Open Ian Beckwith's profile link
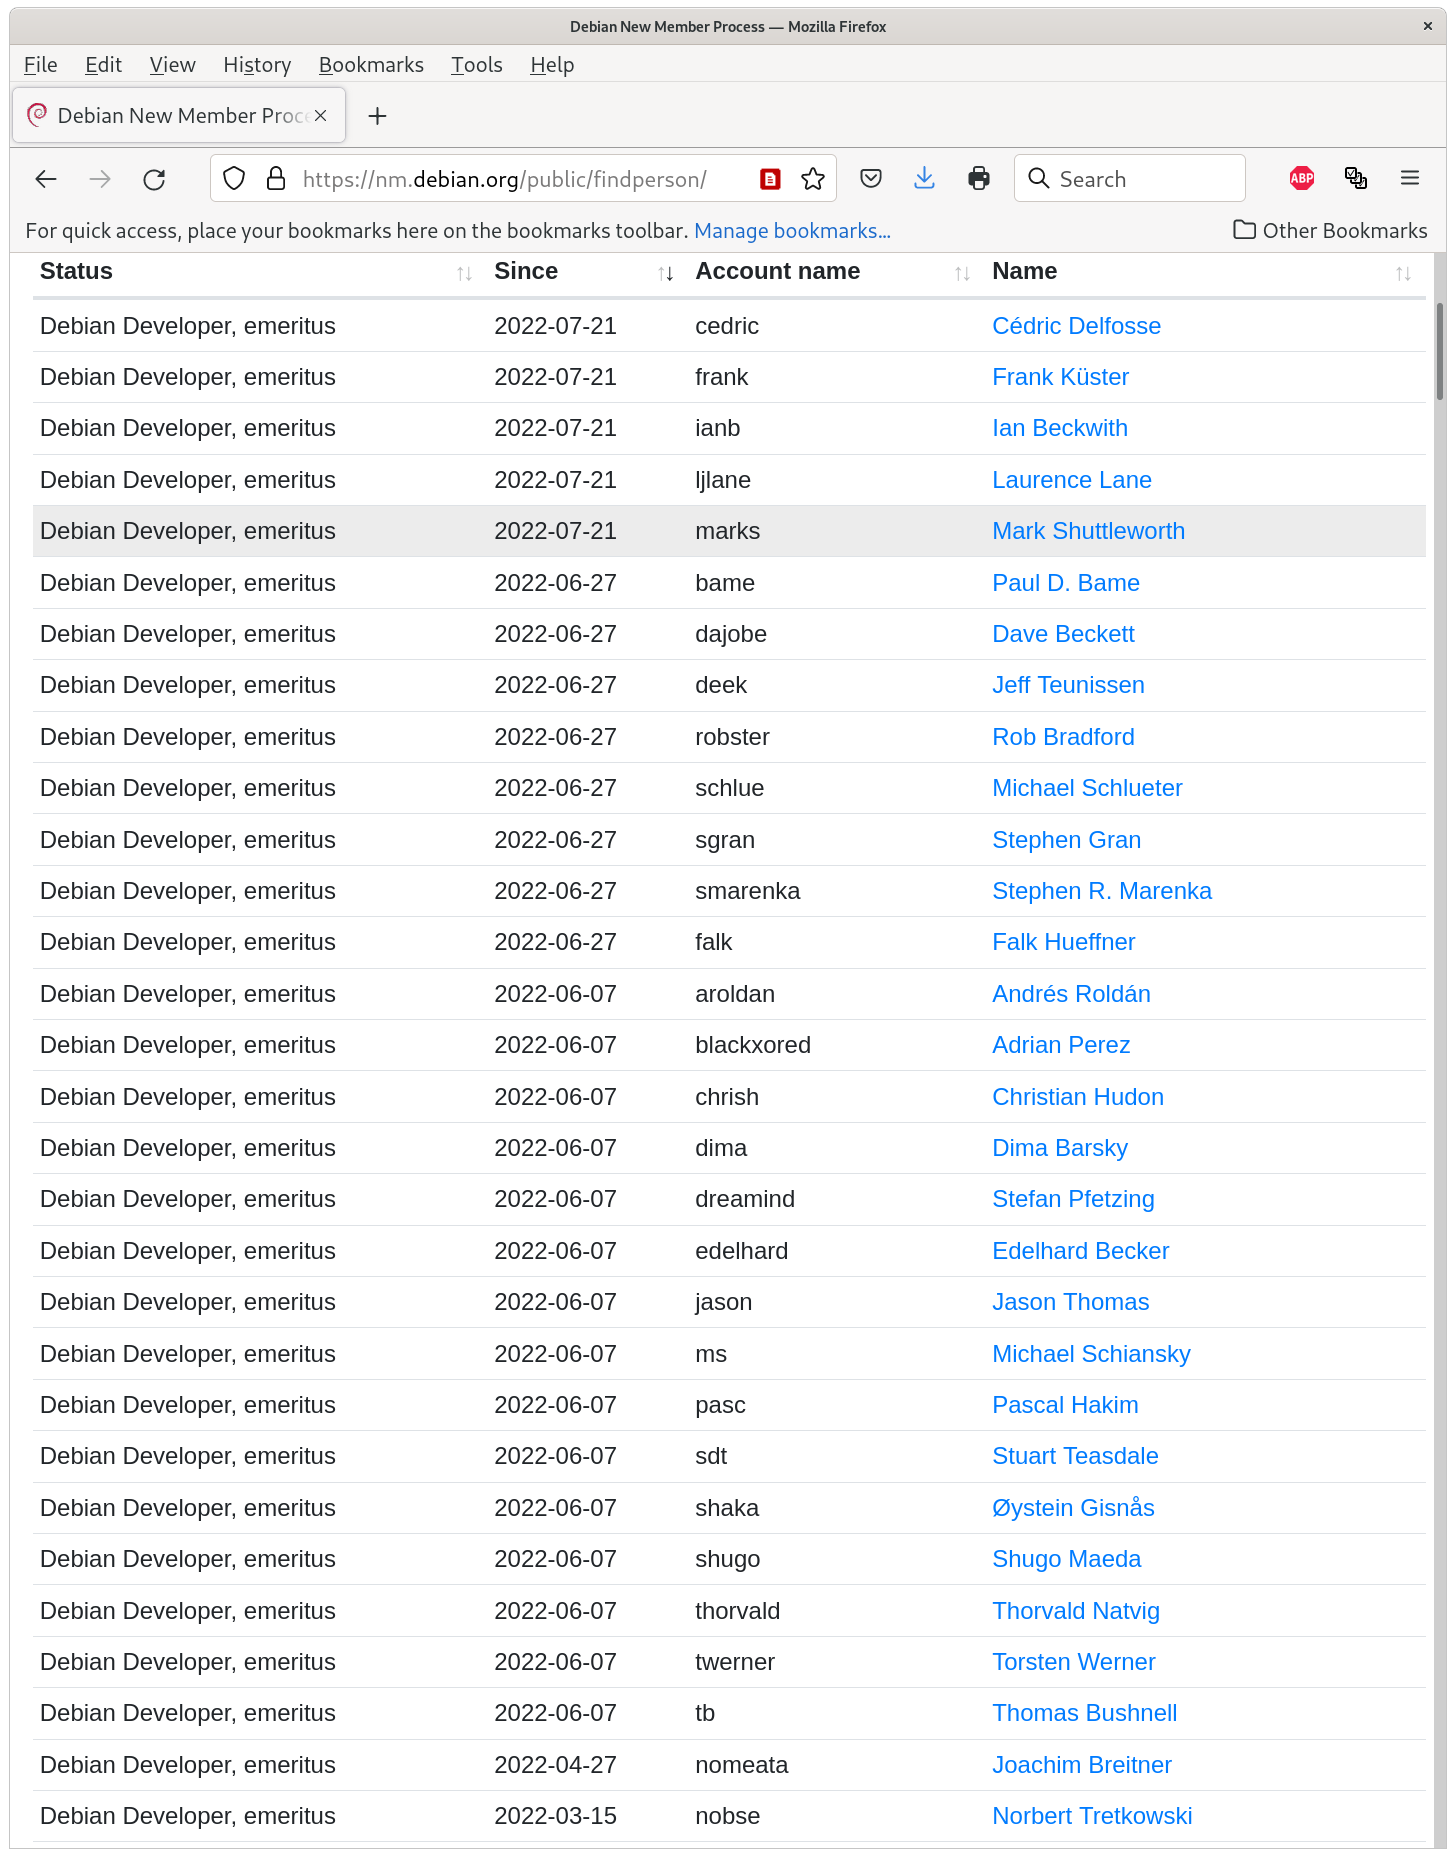The width and height of the screenshot is (1456, 1858). click(1059, 428)
